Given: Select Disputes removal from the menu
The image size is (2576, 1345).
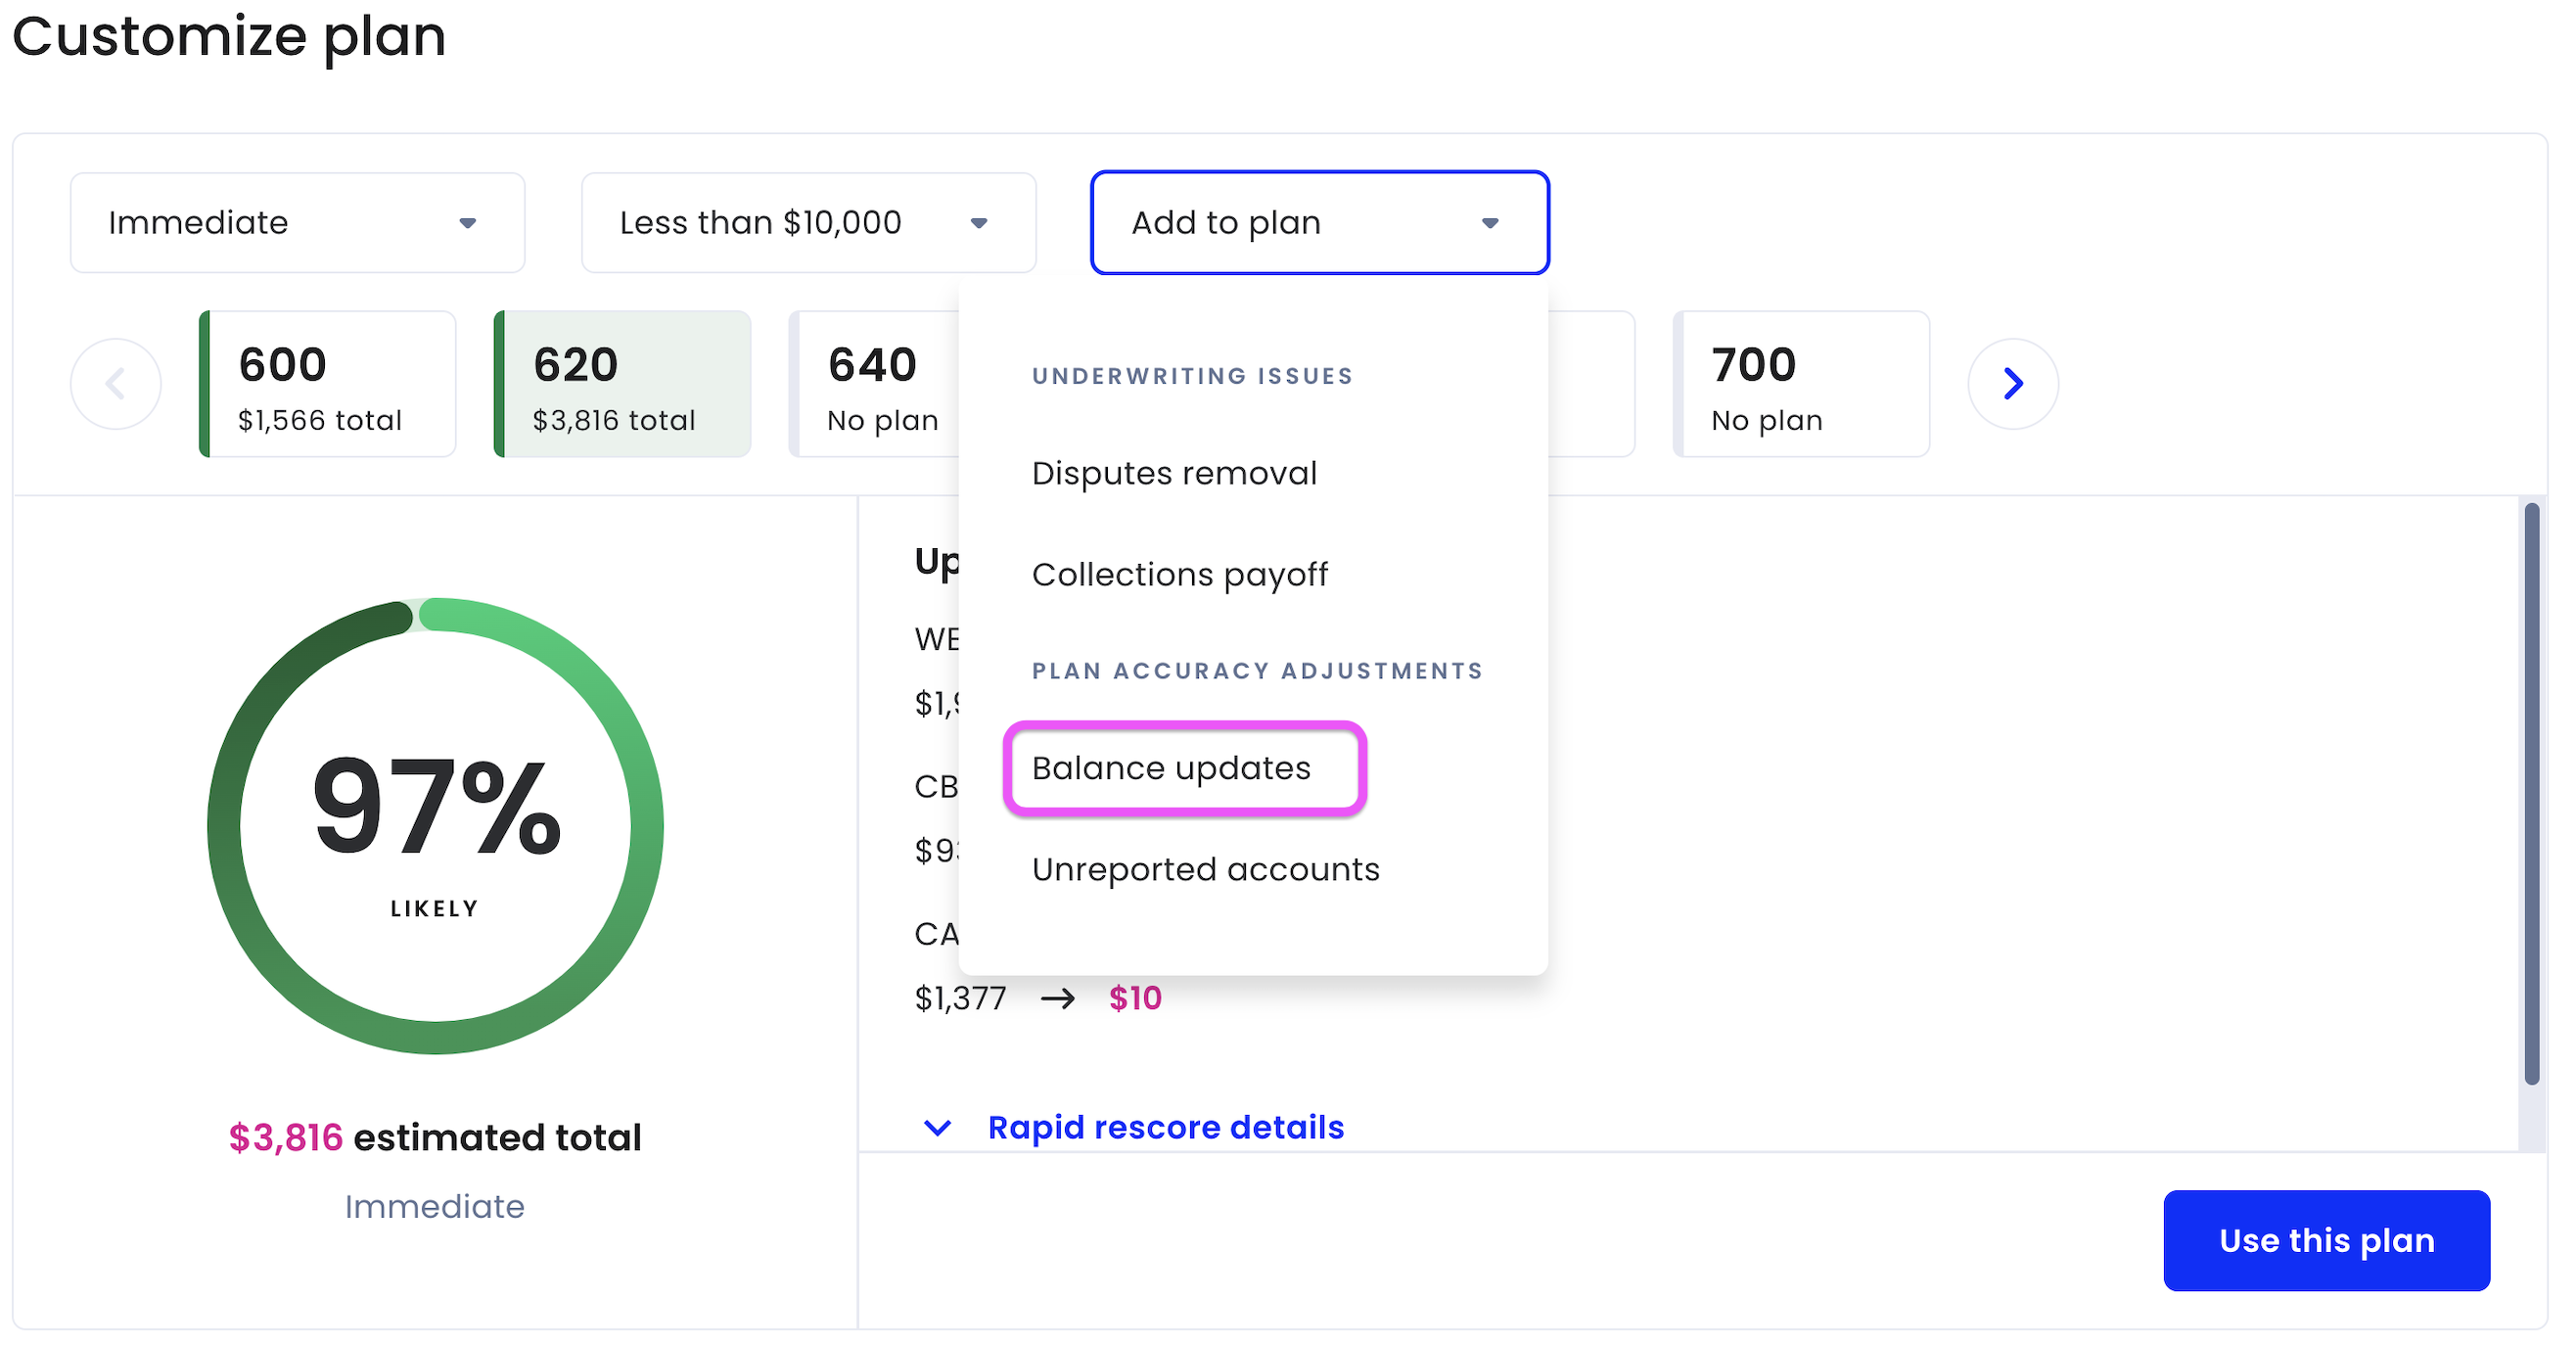Looking at the screenshot, I should [x=1175, y=473].
